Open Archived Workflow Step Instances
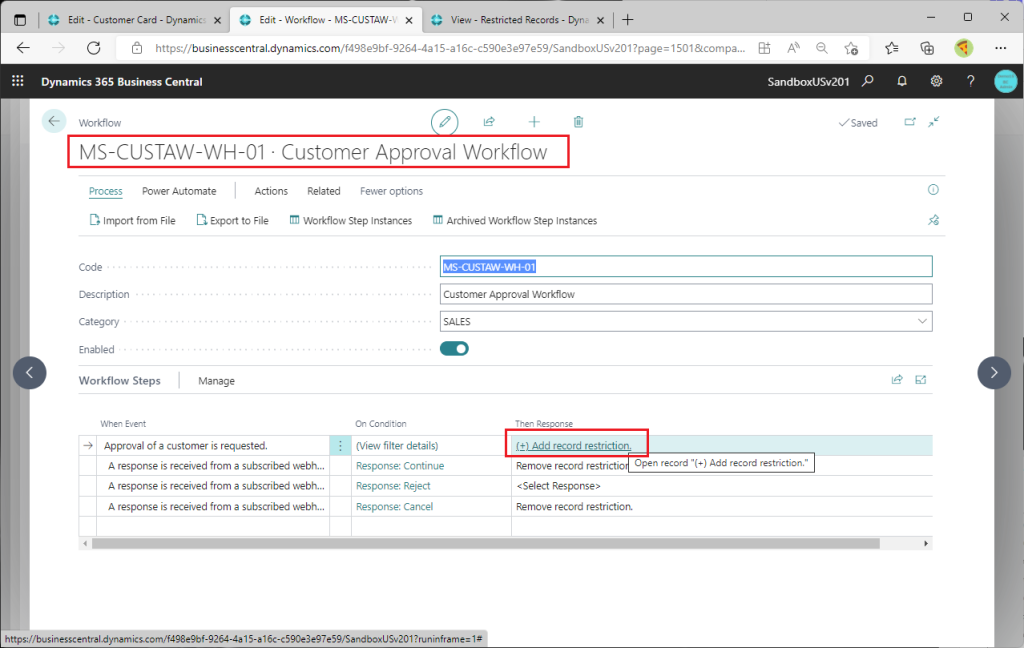This screenshot has height=648, width=1024. pyautogui.click(x=515, y=221)
